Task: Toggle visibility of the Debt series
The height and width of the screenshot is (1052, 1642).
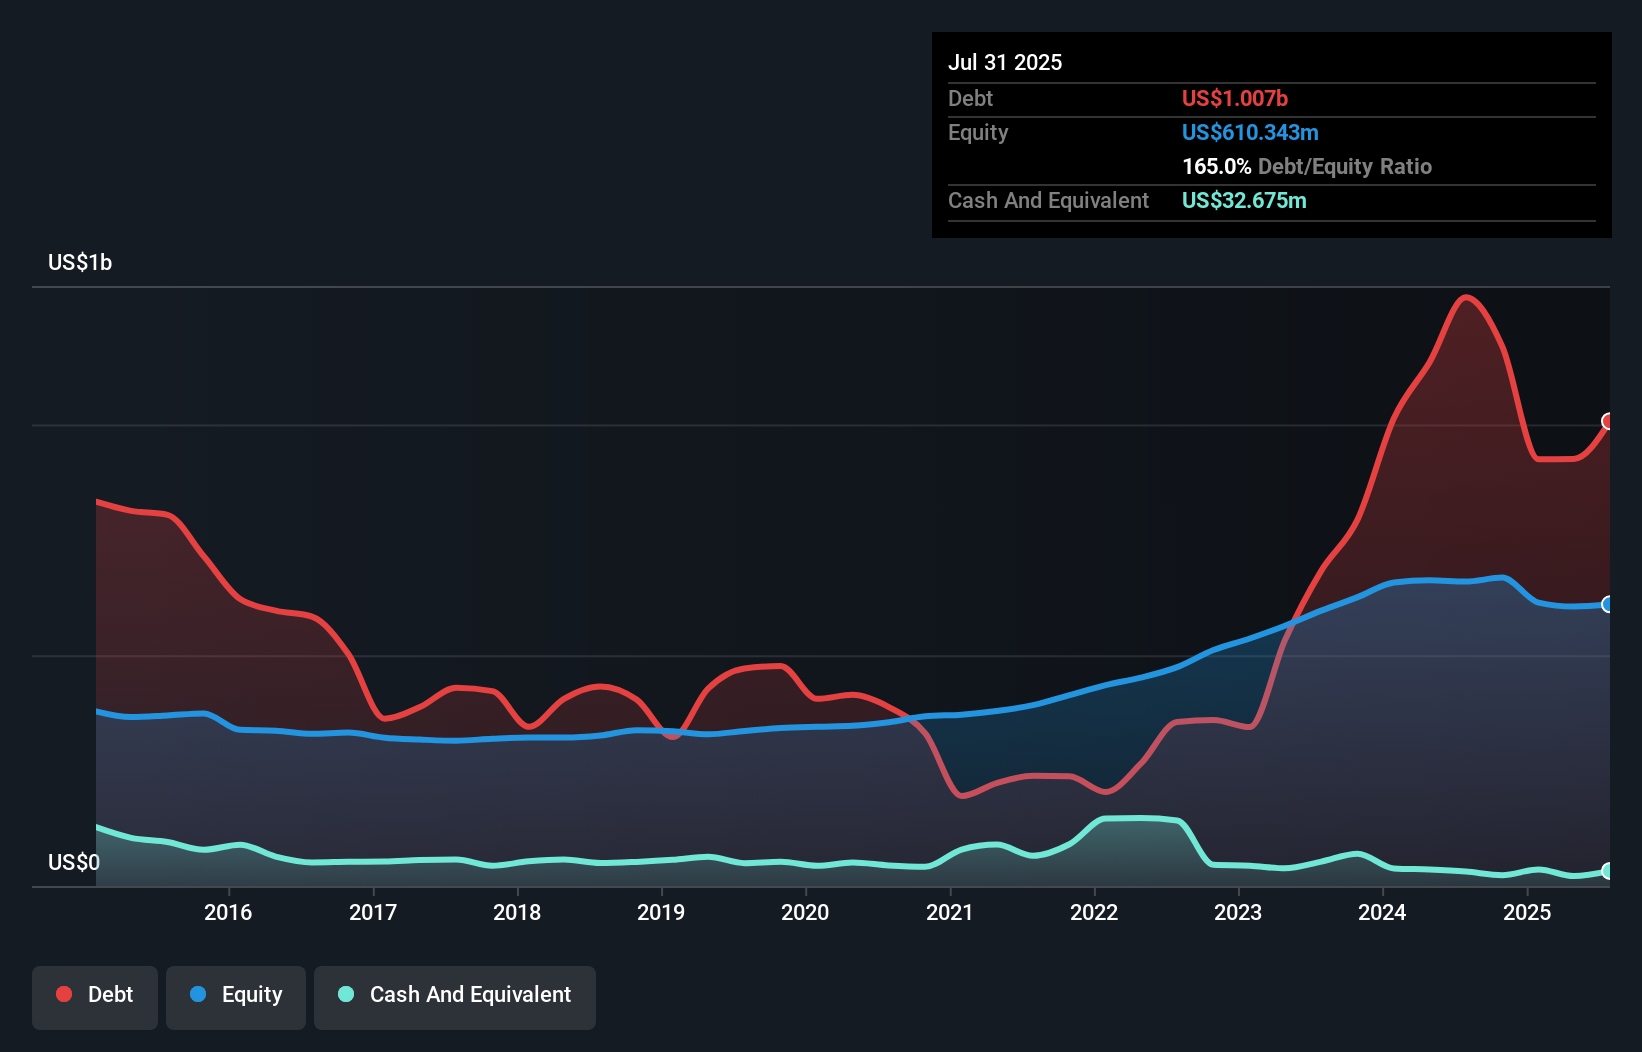Action: (x=94, y=994)
